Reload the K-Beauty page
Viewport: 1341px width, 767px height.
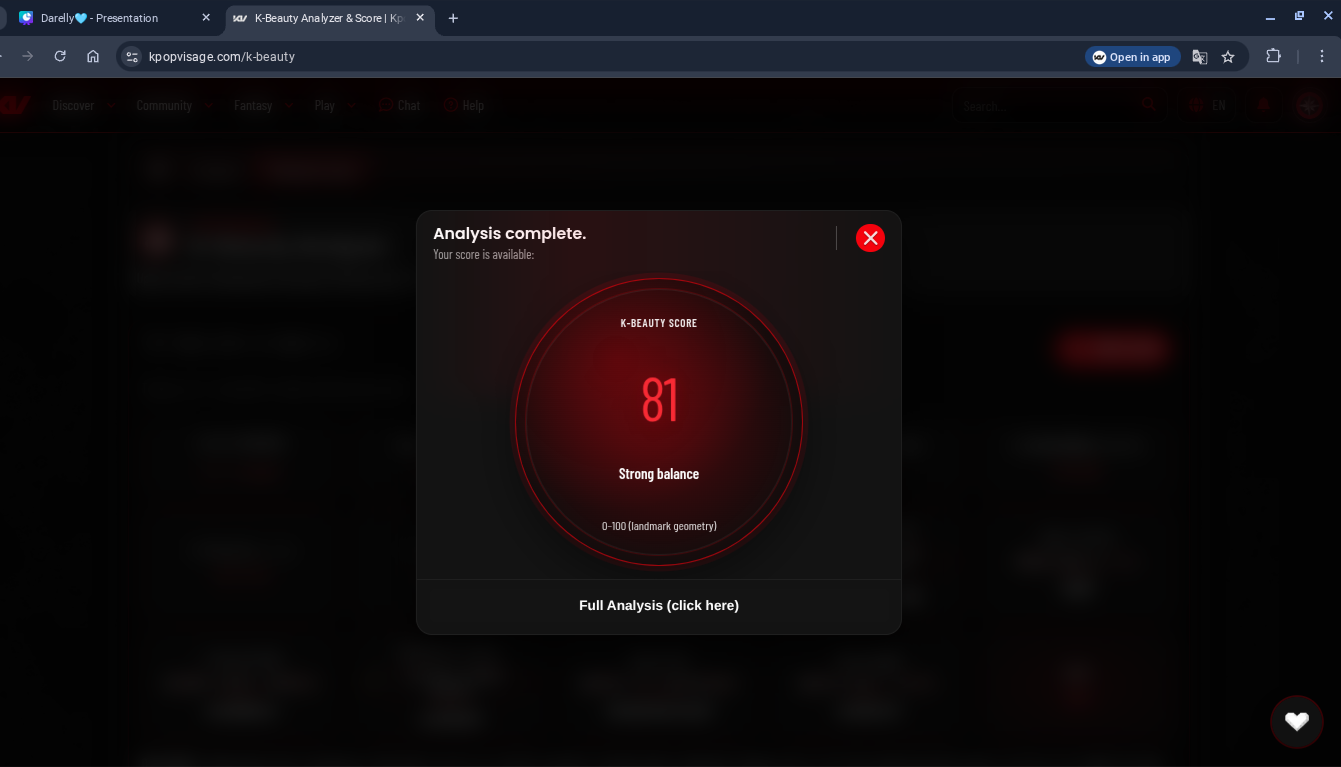tap(60, 57)
